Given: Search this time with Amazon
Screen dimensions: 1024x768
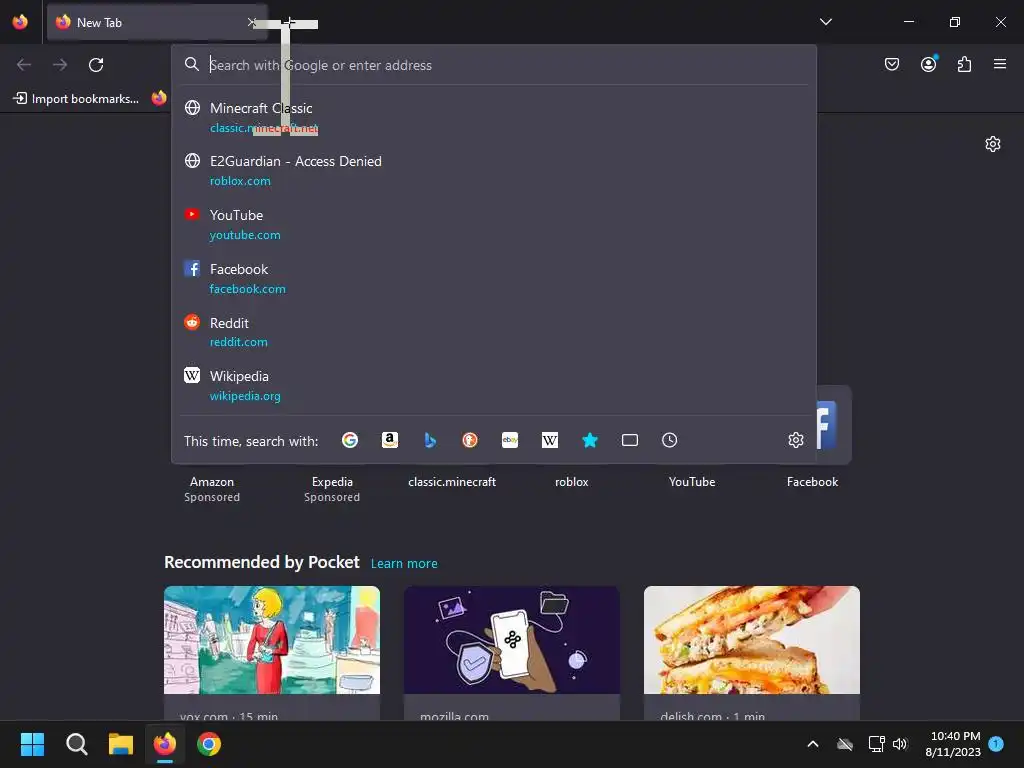Looking at the screenshot, I should 390,440.
